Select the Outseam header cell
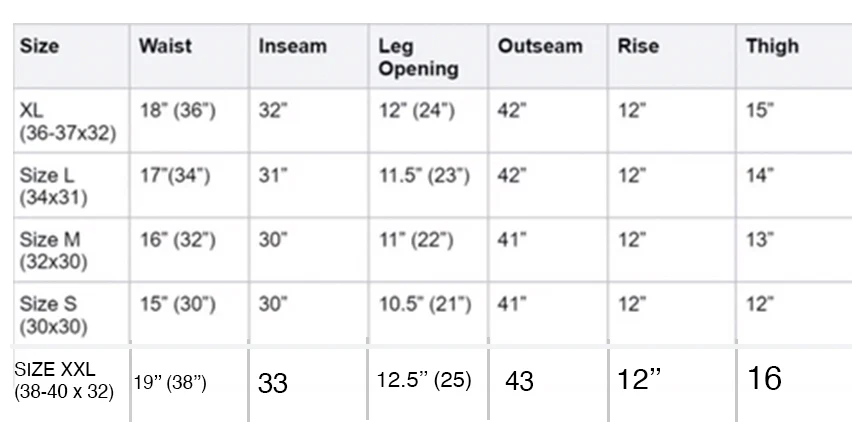The height and width of the screenshot is (422, 852). coord(540,46)
